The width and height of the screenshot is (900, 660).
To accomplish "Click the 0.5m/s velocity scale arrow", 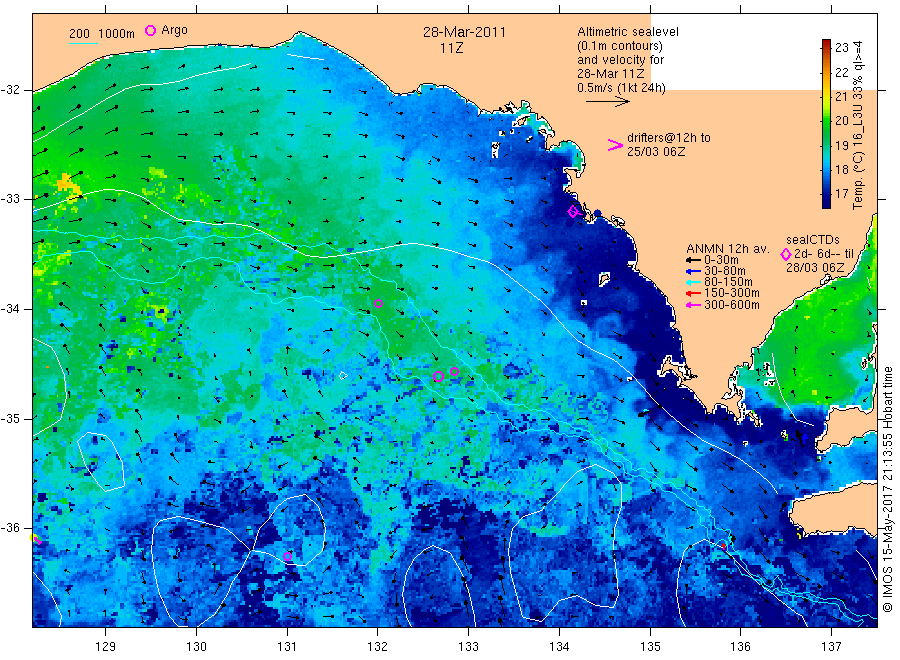I will 608,102.
